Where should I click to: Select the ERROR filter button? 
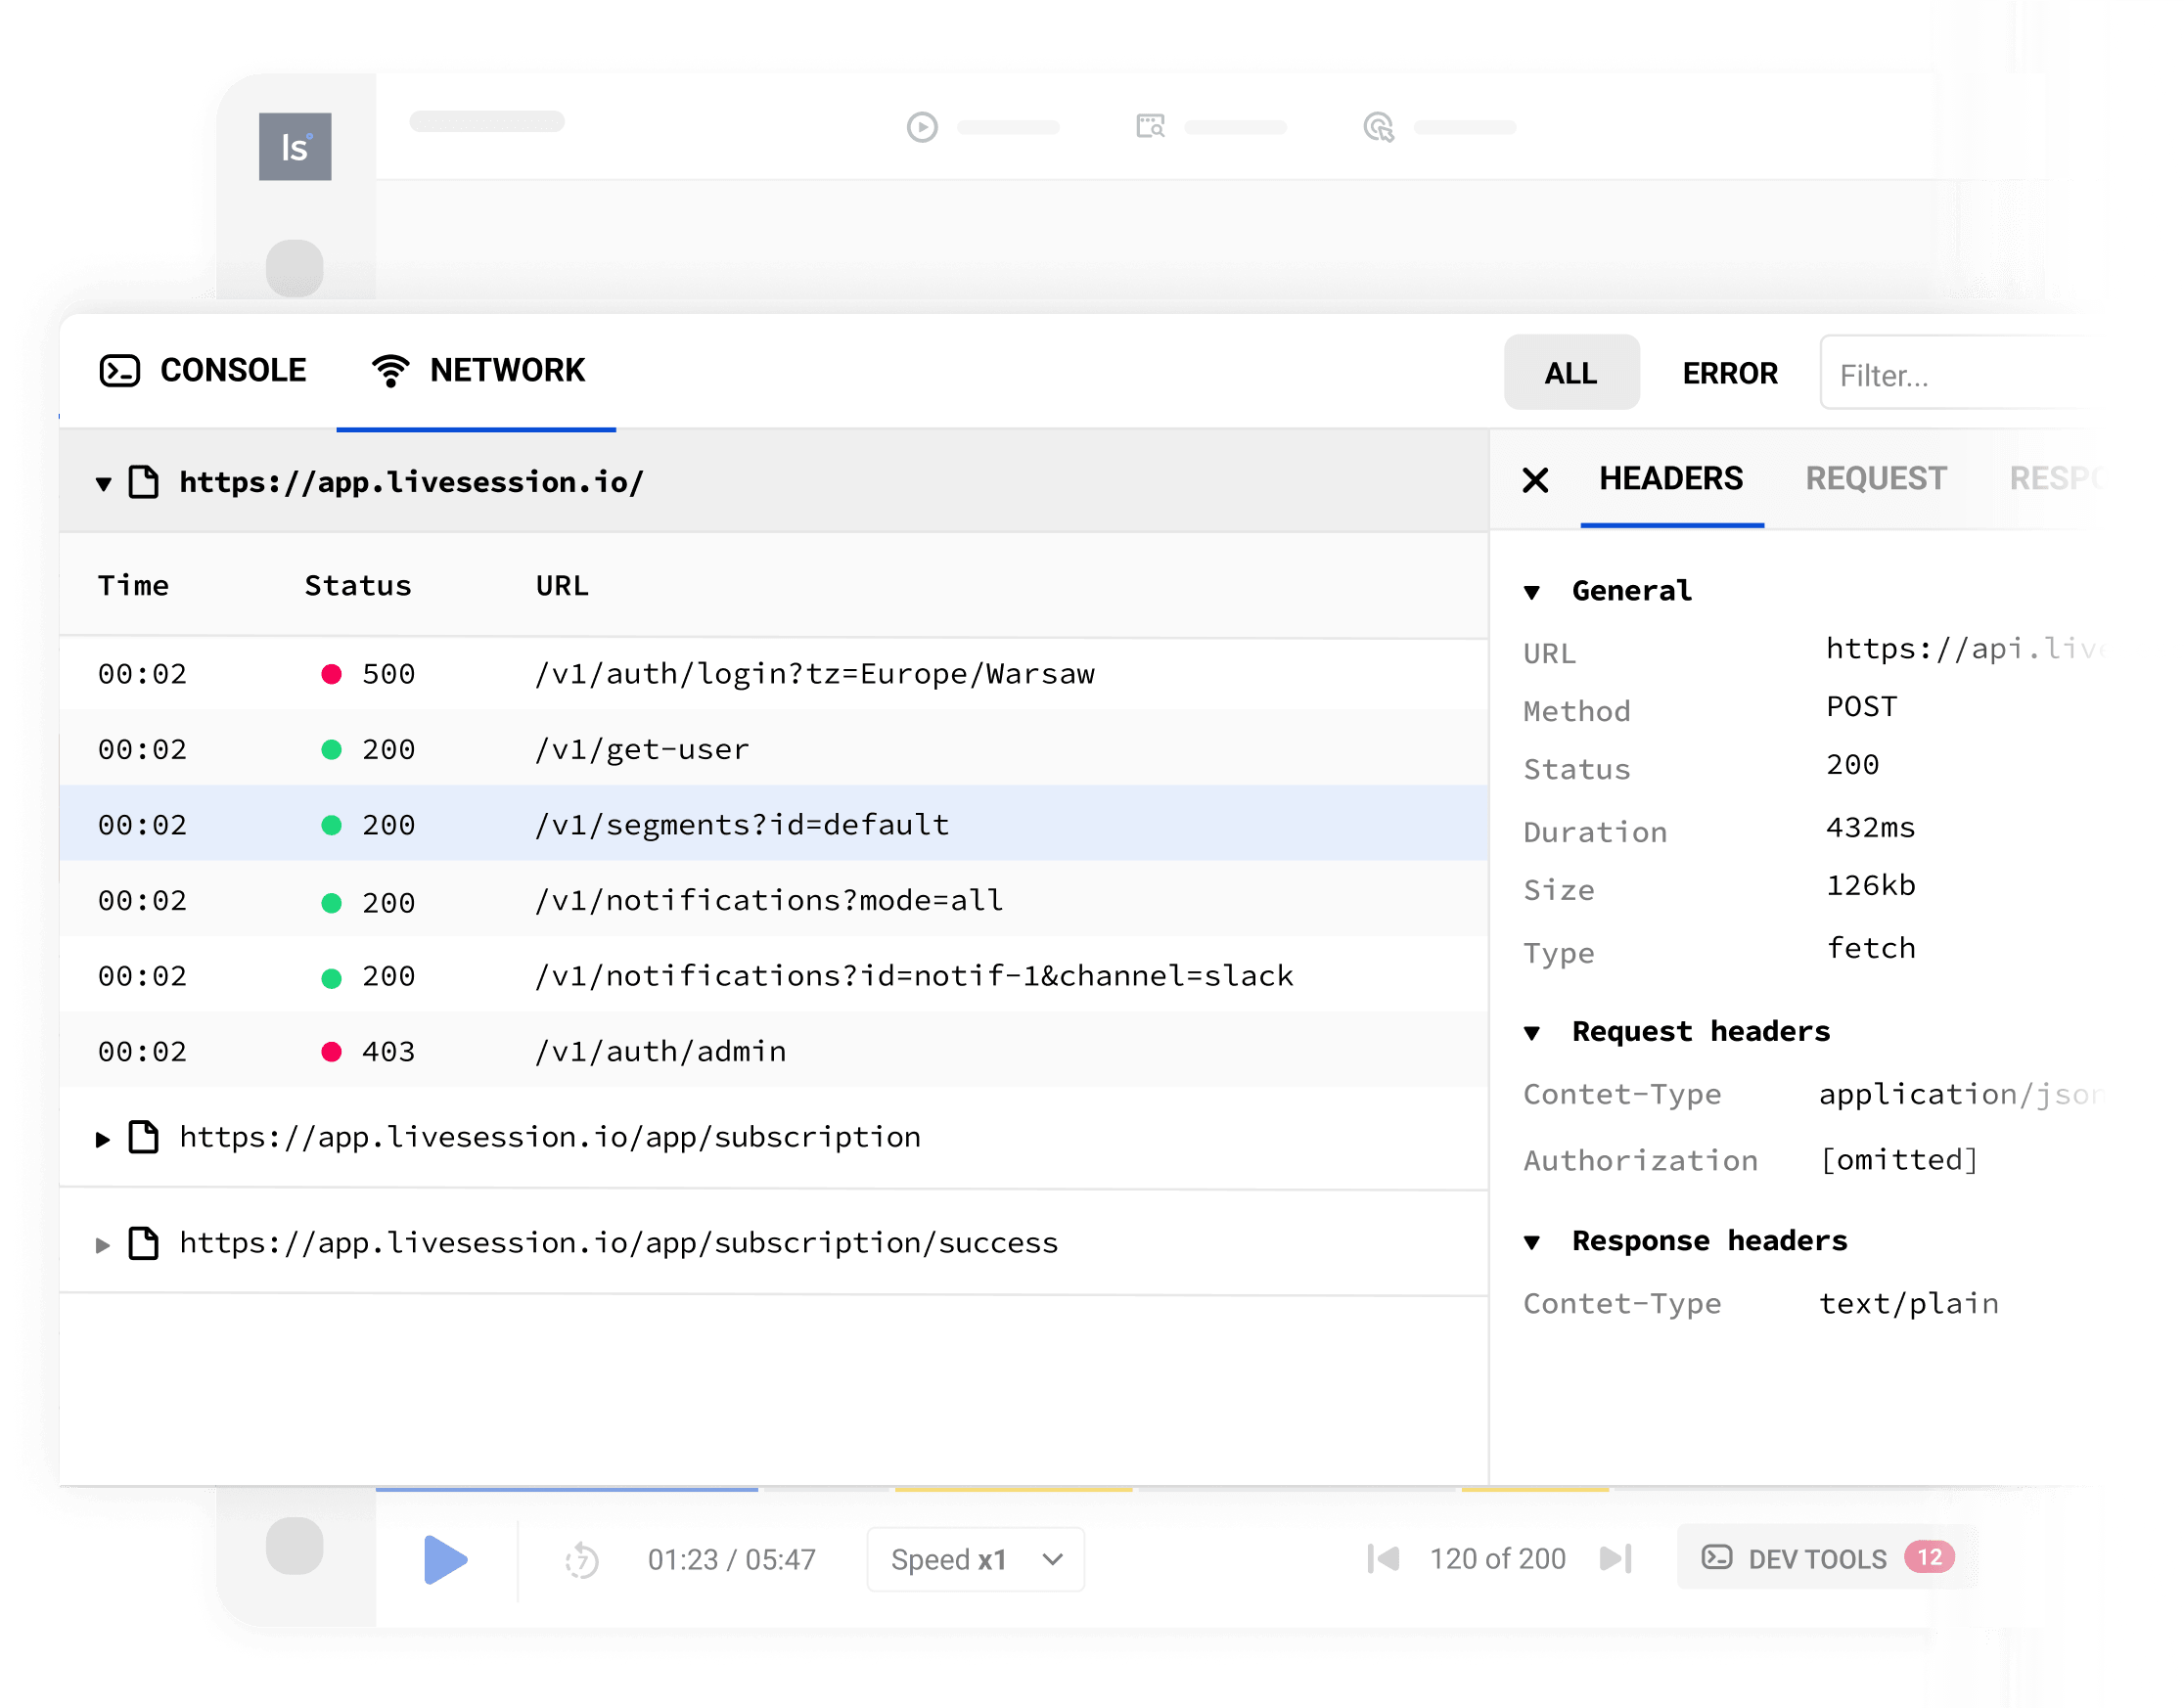pyautogui.click(x=1730, y=373)
